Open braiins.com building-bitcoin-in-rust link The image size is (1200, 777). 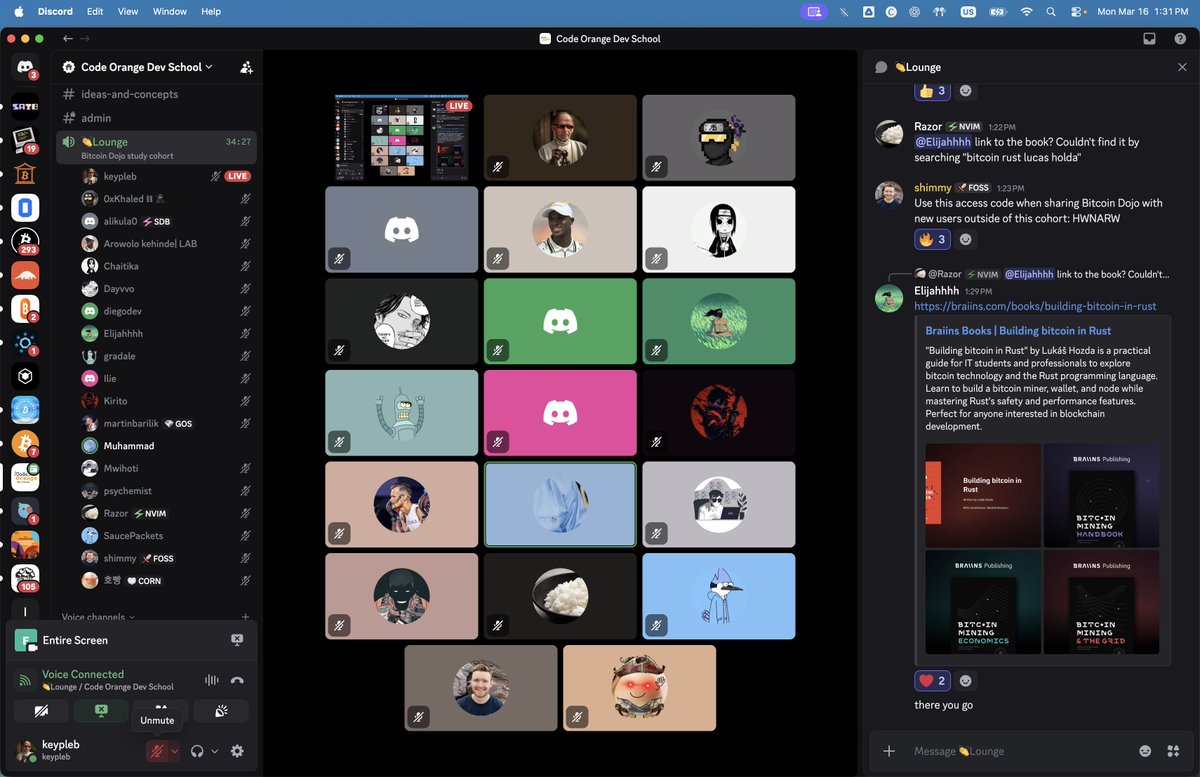point(1035,306)
